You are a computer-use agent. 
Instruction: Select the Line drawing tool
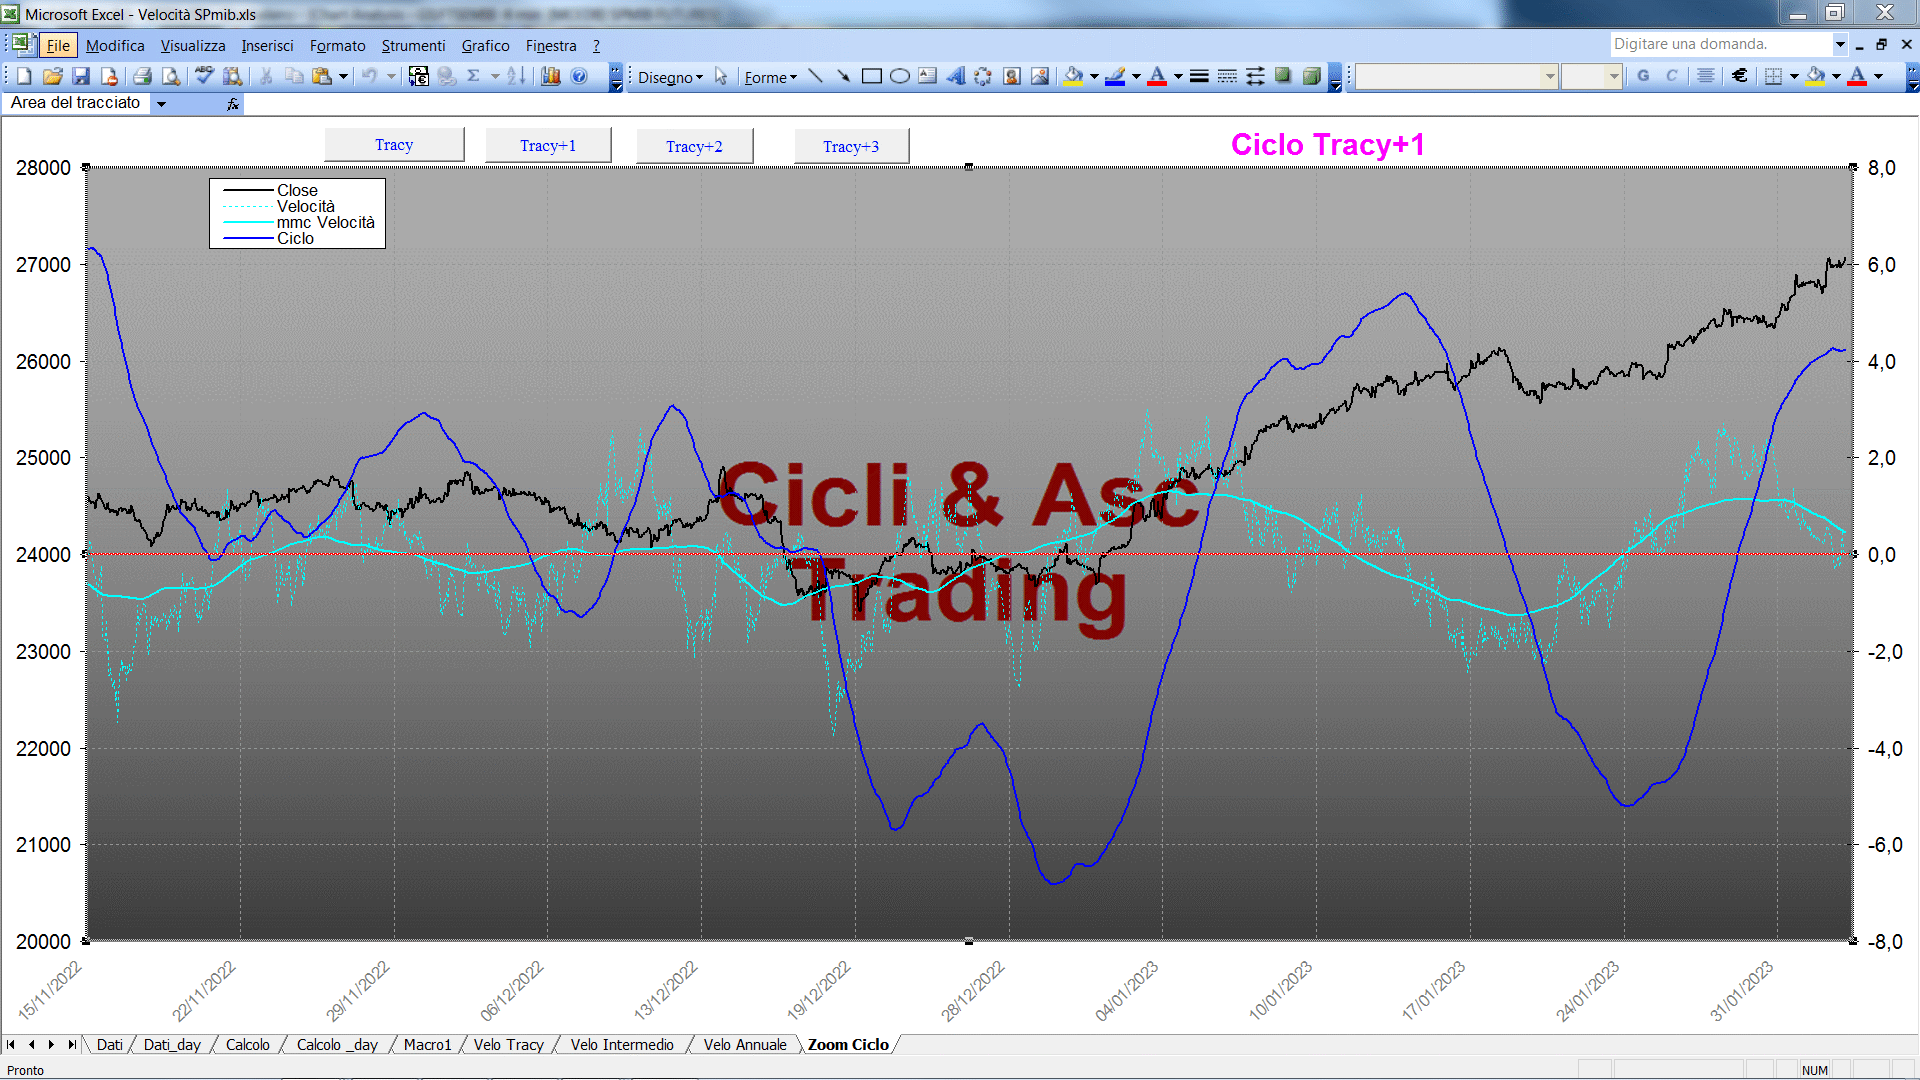tap(816, 77)
